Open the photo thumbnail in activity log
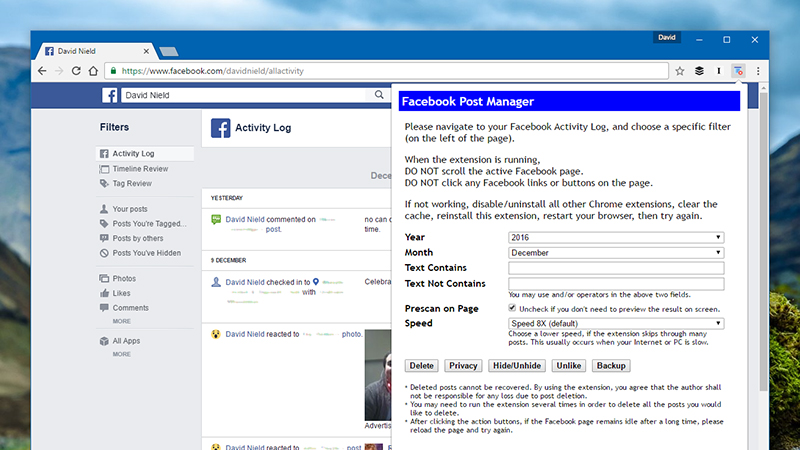Image resolution: width=800 pixels, height=450 pixels. (x=378, y=375)
